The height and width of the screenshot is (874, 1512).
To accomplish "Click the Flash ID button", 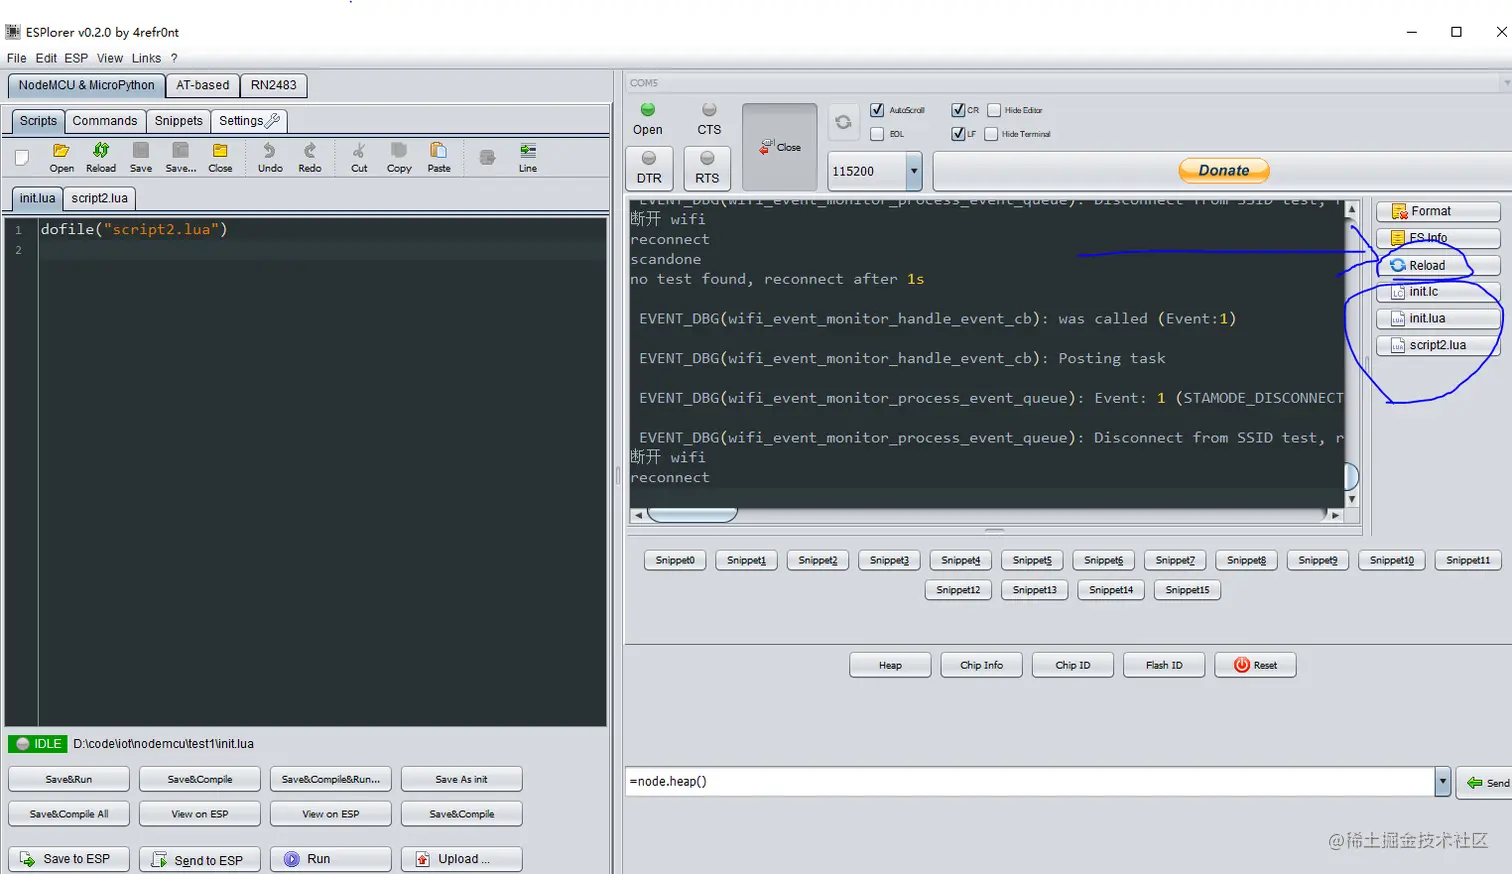I will pyautogui.click(x=1164, y=665).
